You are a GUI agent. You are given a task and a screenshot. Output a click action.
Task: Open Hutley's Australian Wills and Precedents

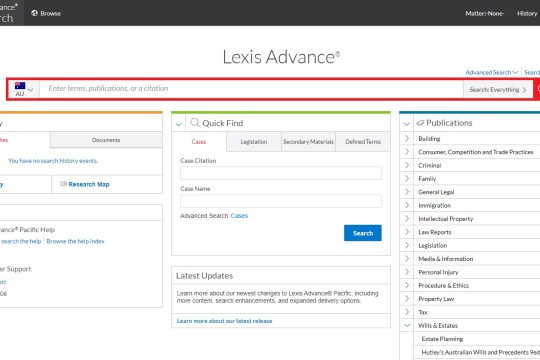[x=480, y=352]
